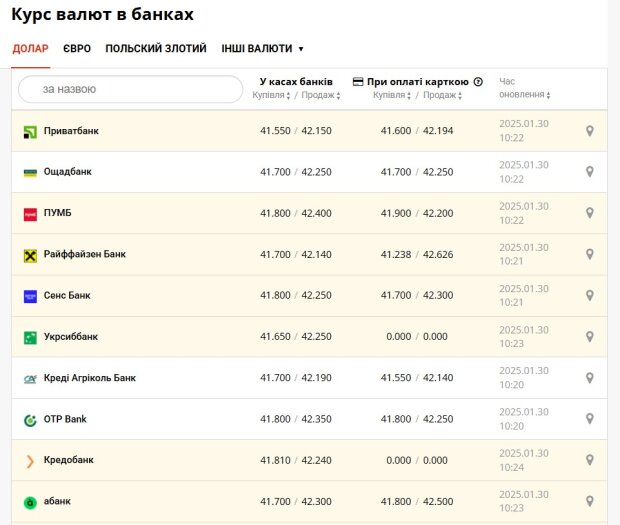Viewport: 620px width, 525px height.
Task: Click the Райффайзен Банк yellow logo
Action: 30,256
